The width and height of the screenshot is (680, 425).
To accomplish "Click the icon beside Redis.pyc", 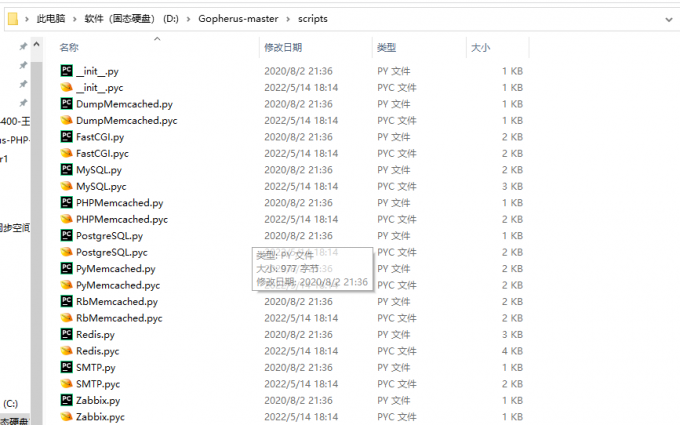I will point(66,351).
